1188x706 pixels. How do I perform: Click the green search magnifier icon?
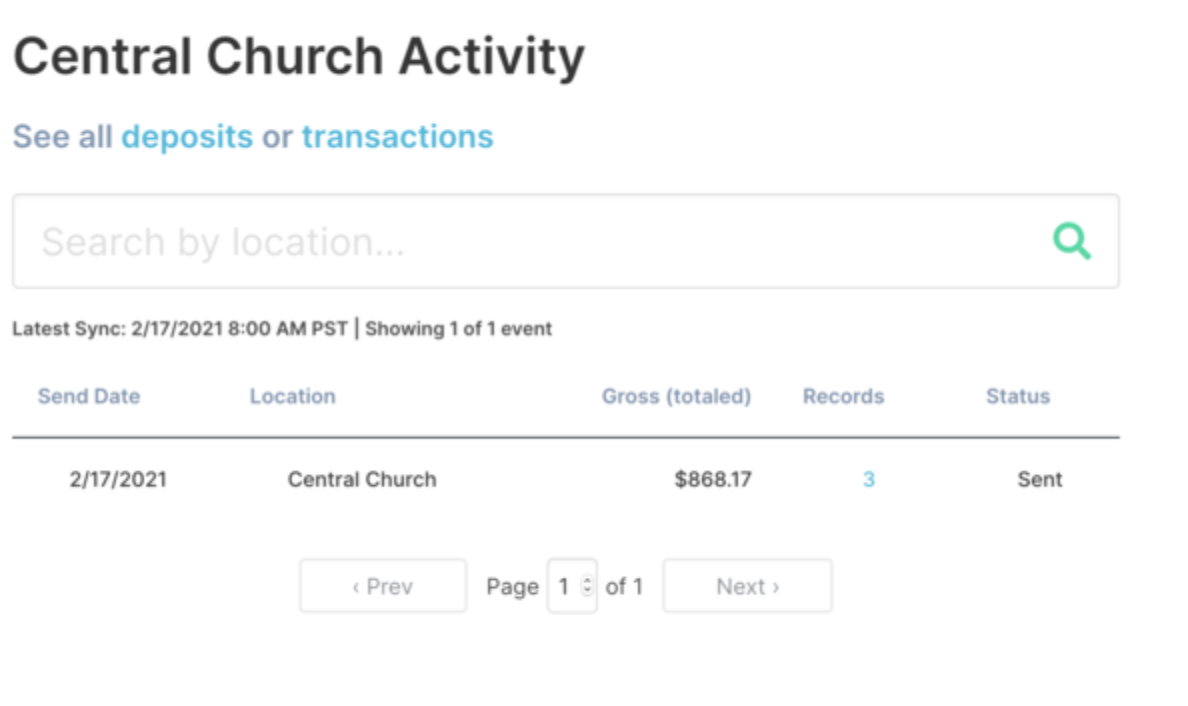(x=1072, y=240)
